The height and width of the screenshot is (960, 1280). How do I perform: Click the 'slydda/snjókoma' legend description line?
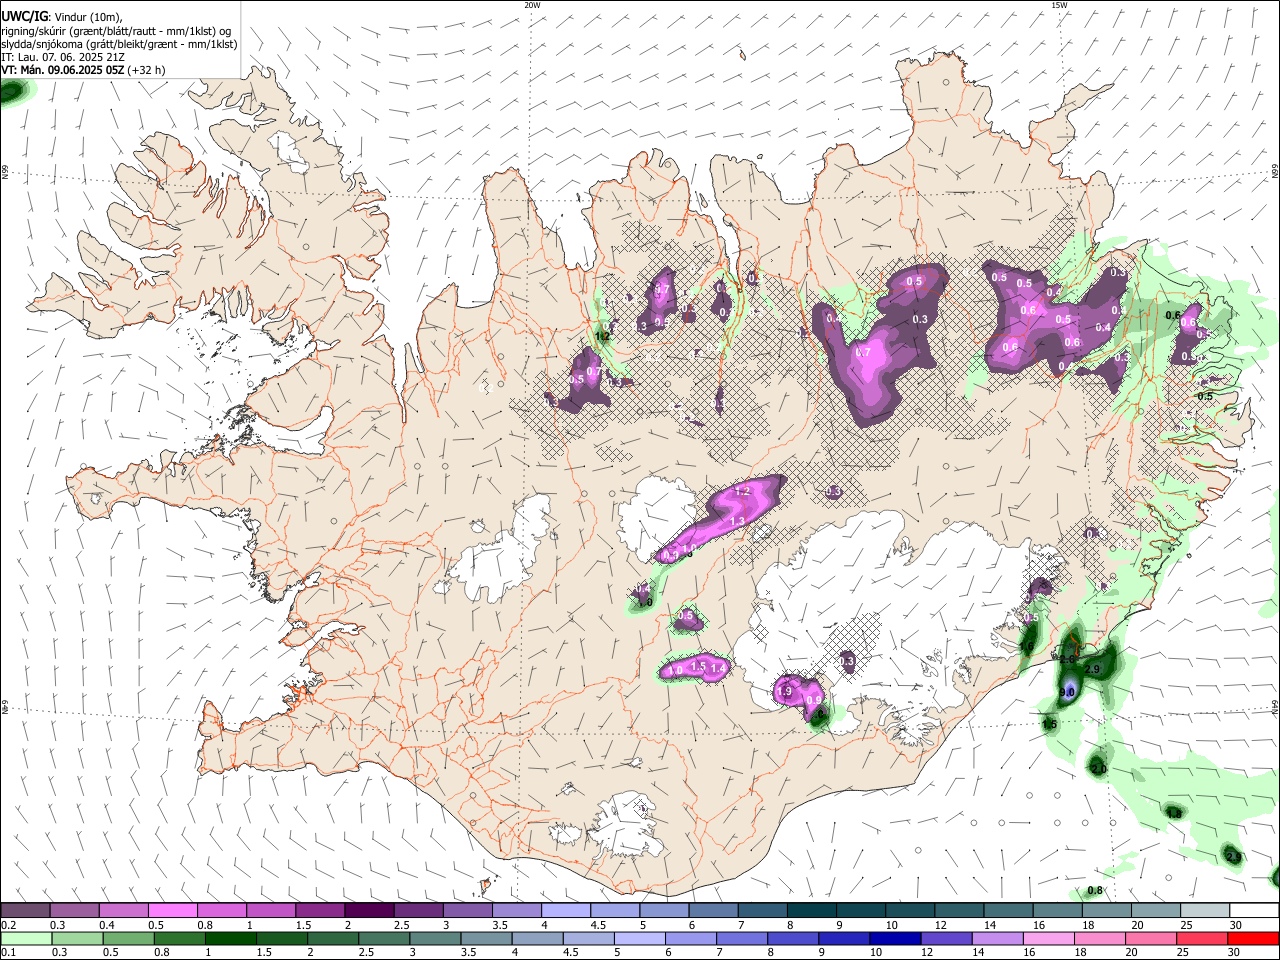point(120,44)
